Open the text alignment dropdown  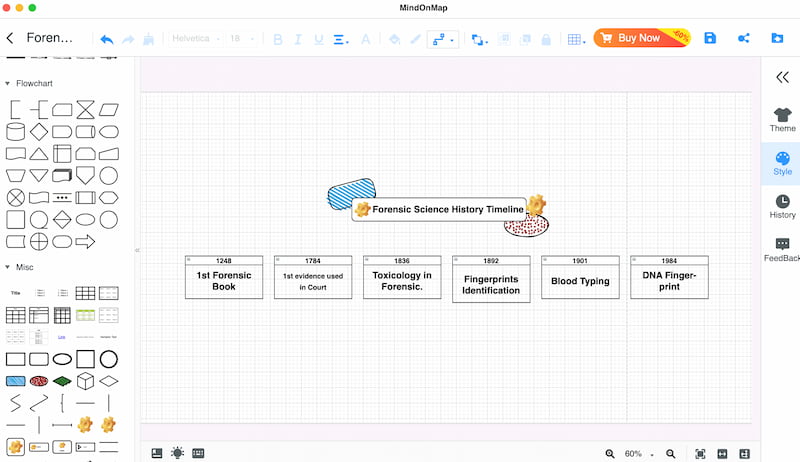341,39
